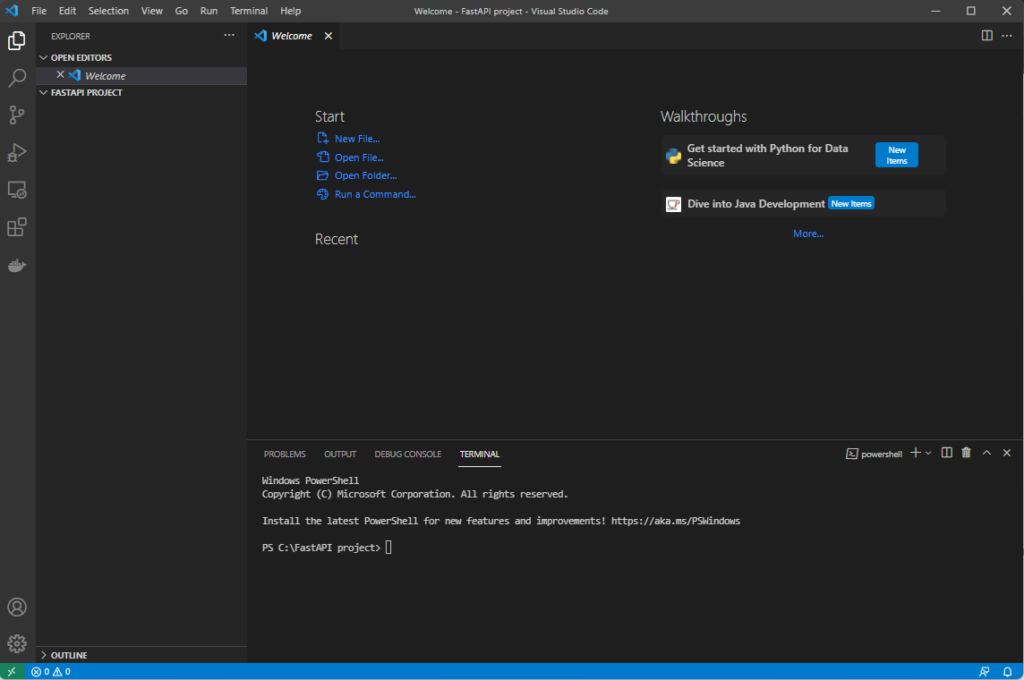Screen dimensions: 1024x680
Task: Click the Open Folder... link
Action: click(365, 176)
